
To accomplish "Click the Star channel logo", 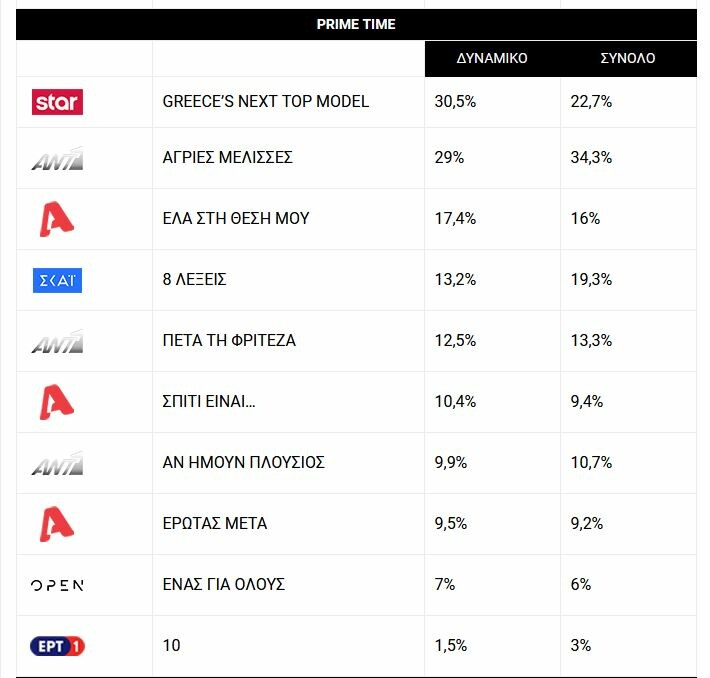I will pos(57,102).
